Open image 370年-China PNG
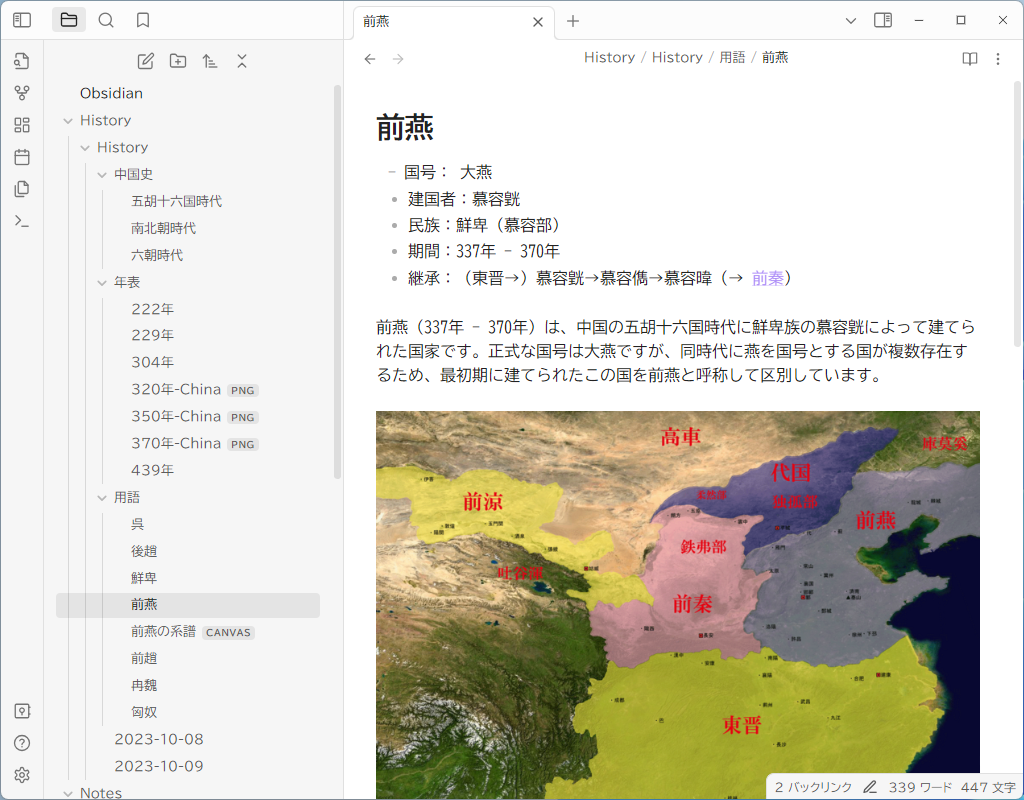Image resolution: width=1024 pixels, height=800 pixels. tap(195, 443)
